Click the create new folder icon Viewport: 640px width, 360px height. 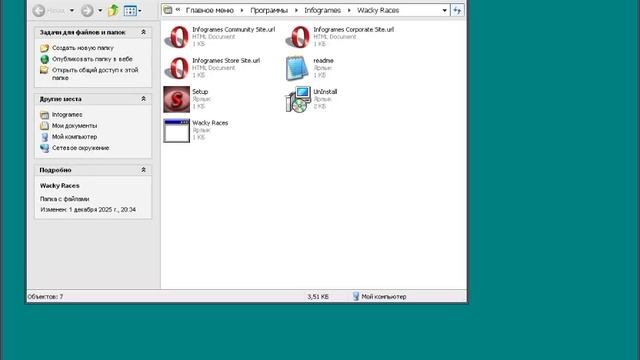pos(44,48)
